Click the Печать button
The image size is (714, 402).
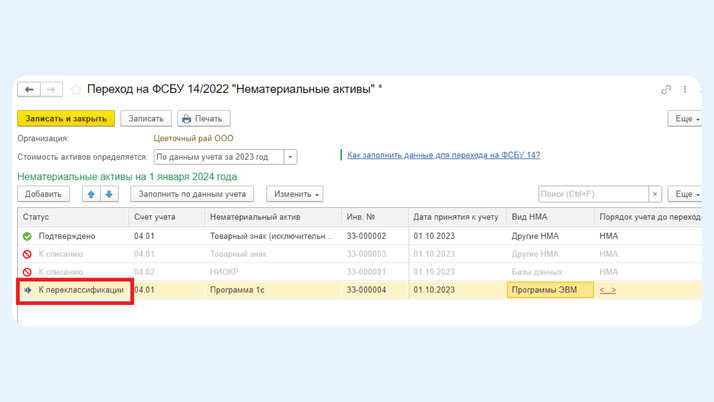click(x=204, y=118)
